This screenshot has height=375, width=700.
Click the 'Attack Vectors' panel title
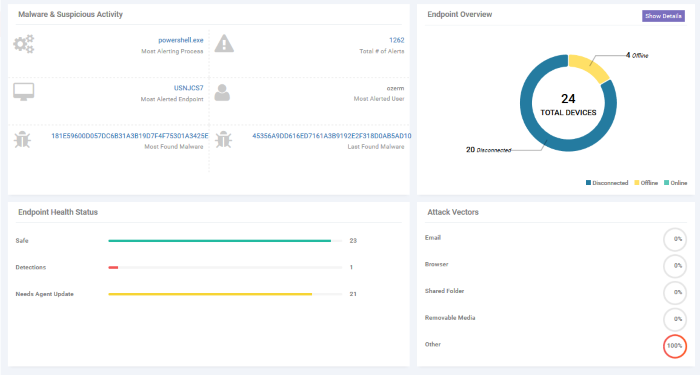[453, 212]
